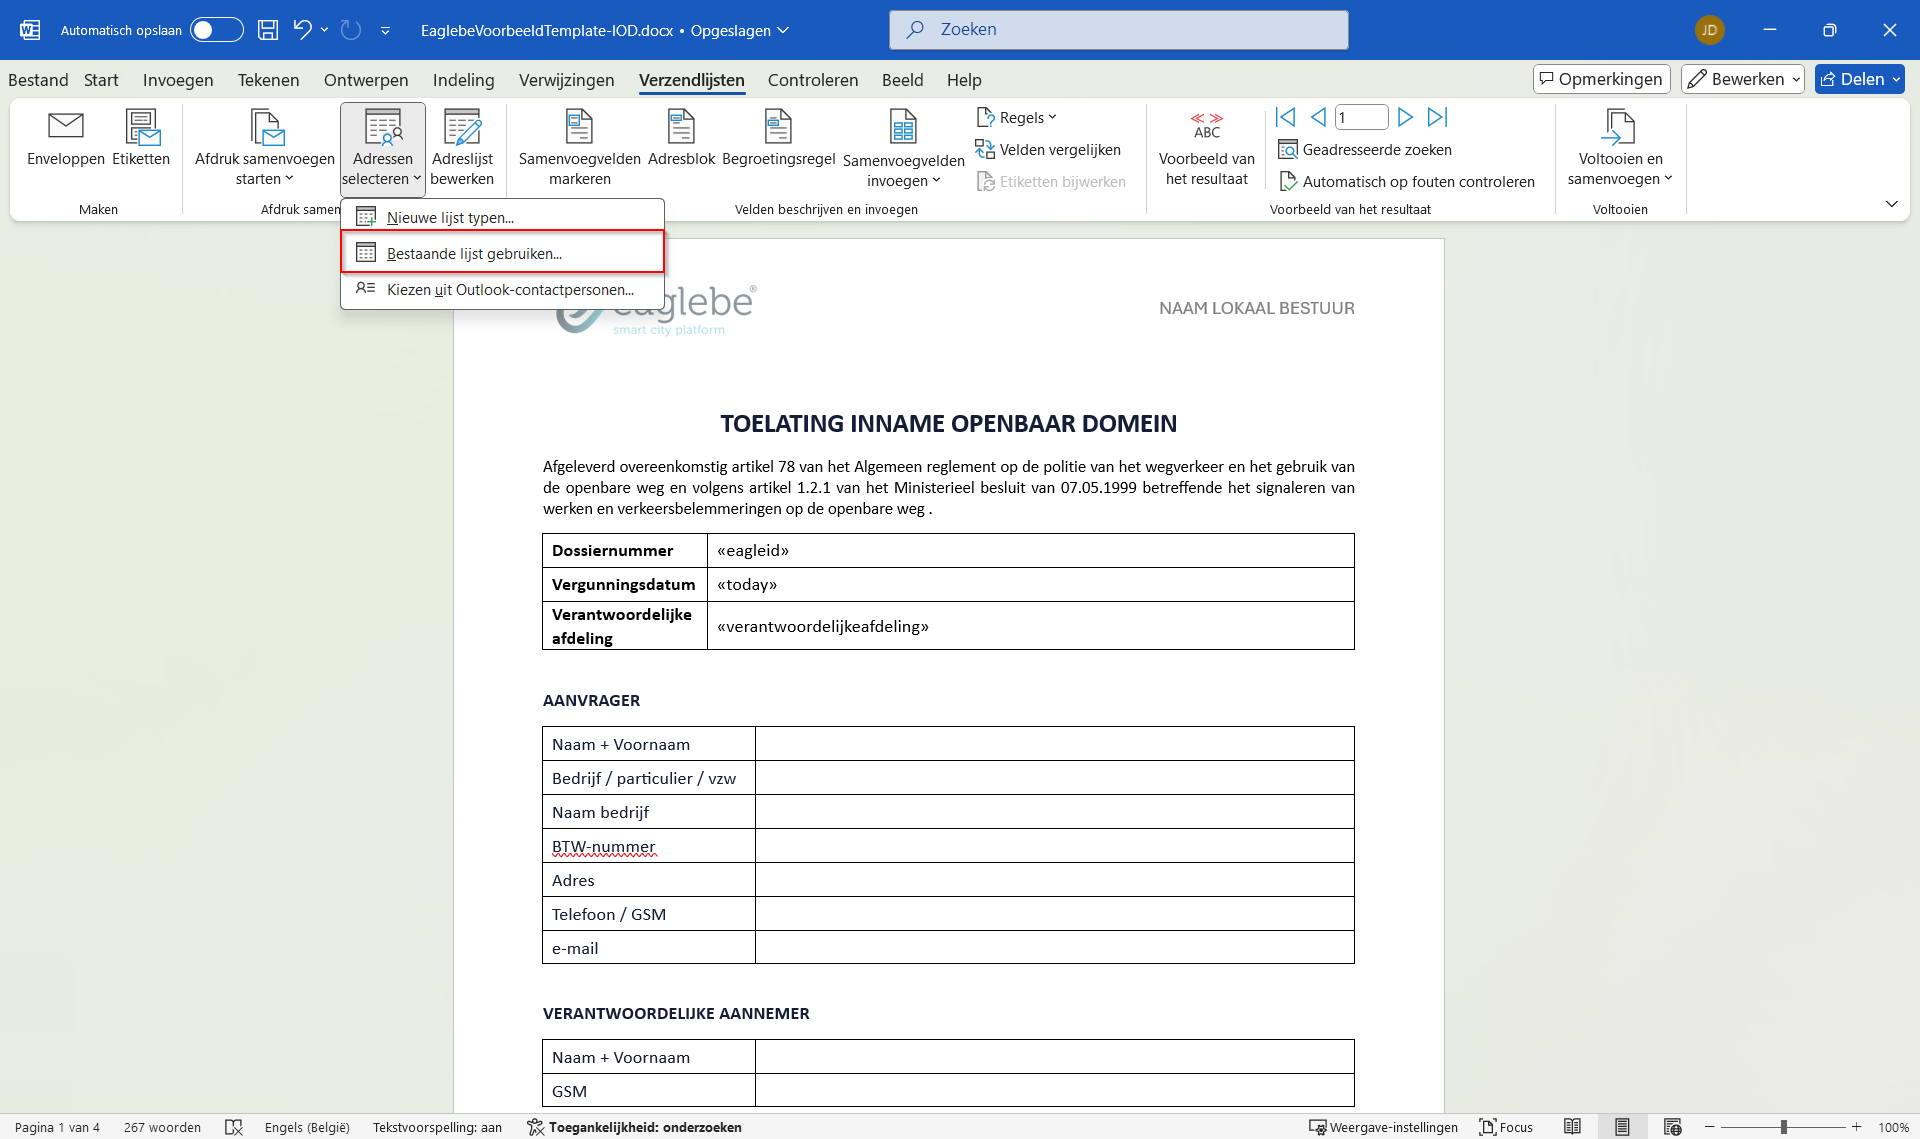This screenshot has height=1139, width=1920.
Task: Toggle Automatisch opslaan switch
Action: (216, 30)
